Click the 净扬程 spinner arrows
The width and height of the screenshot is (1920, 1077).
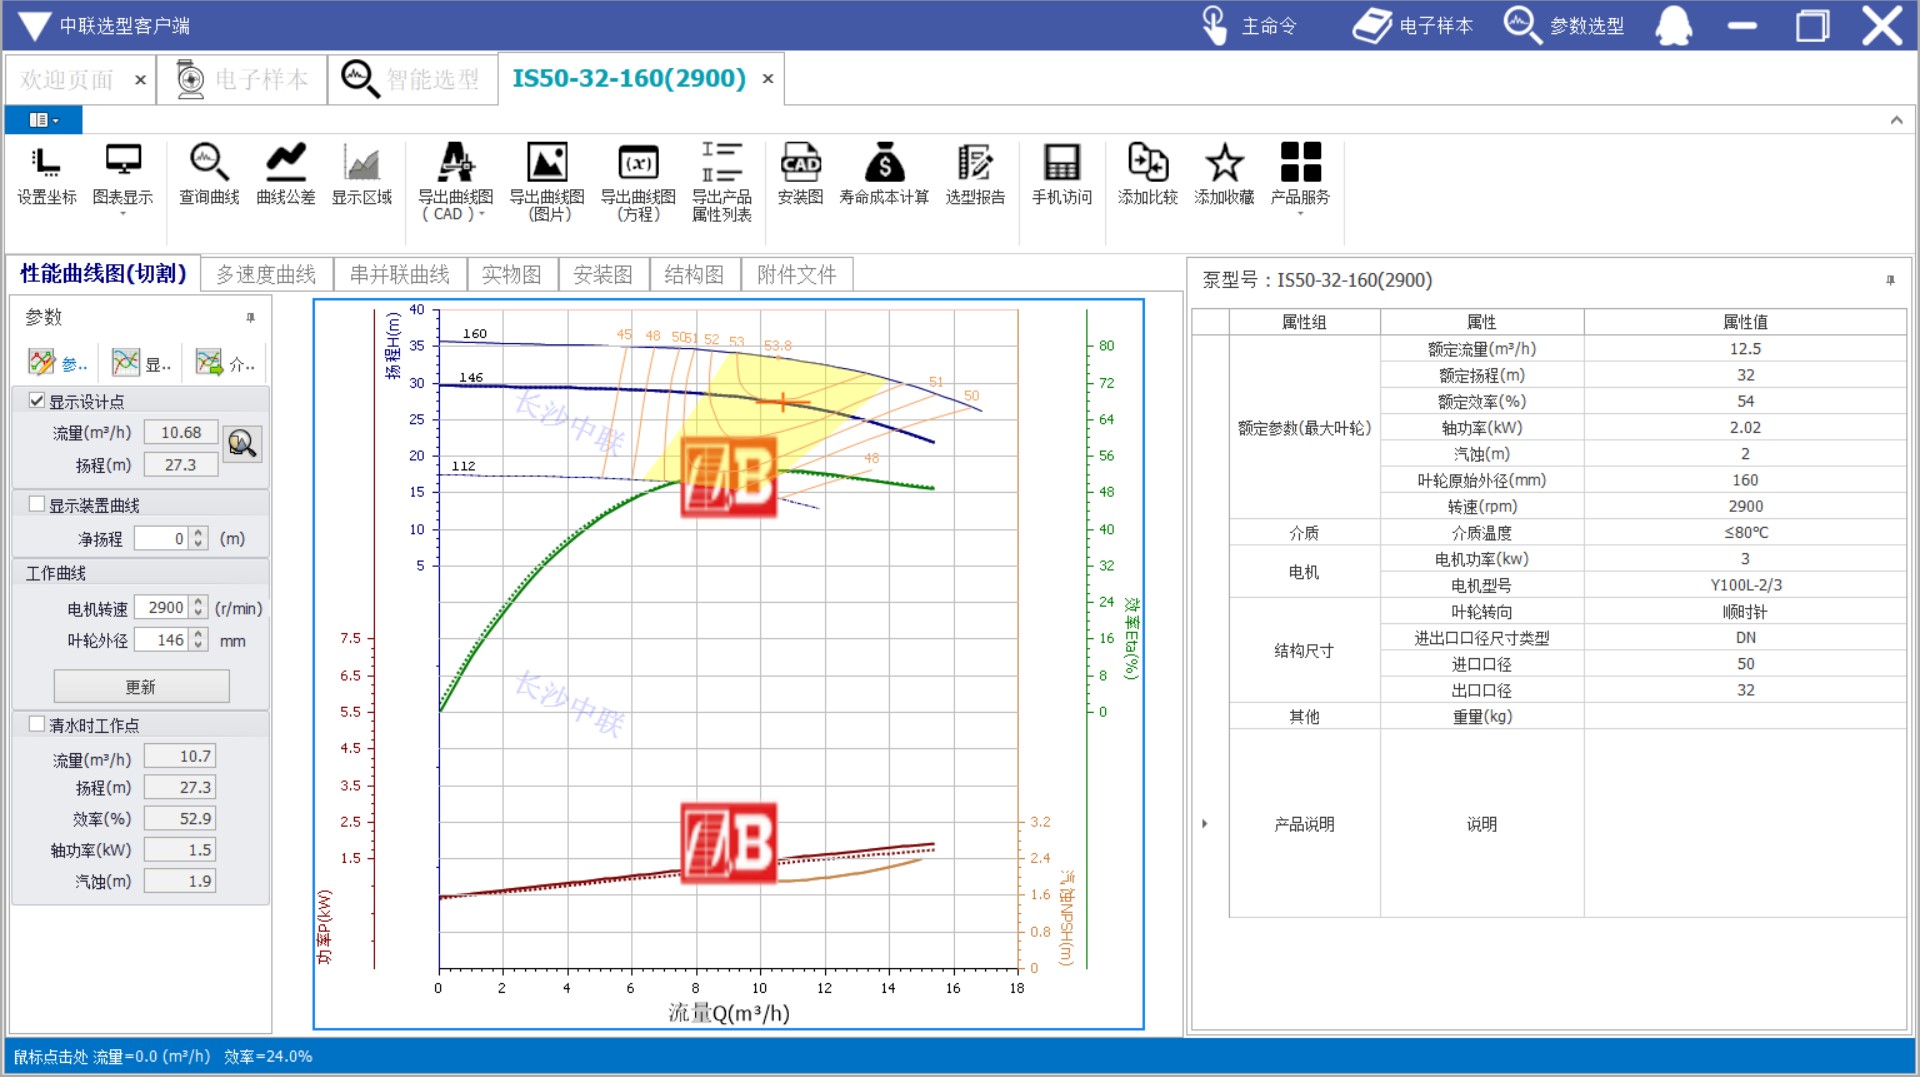tap(199, 538)
